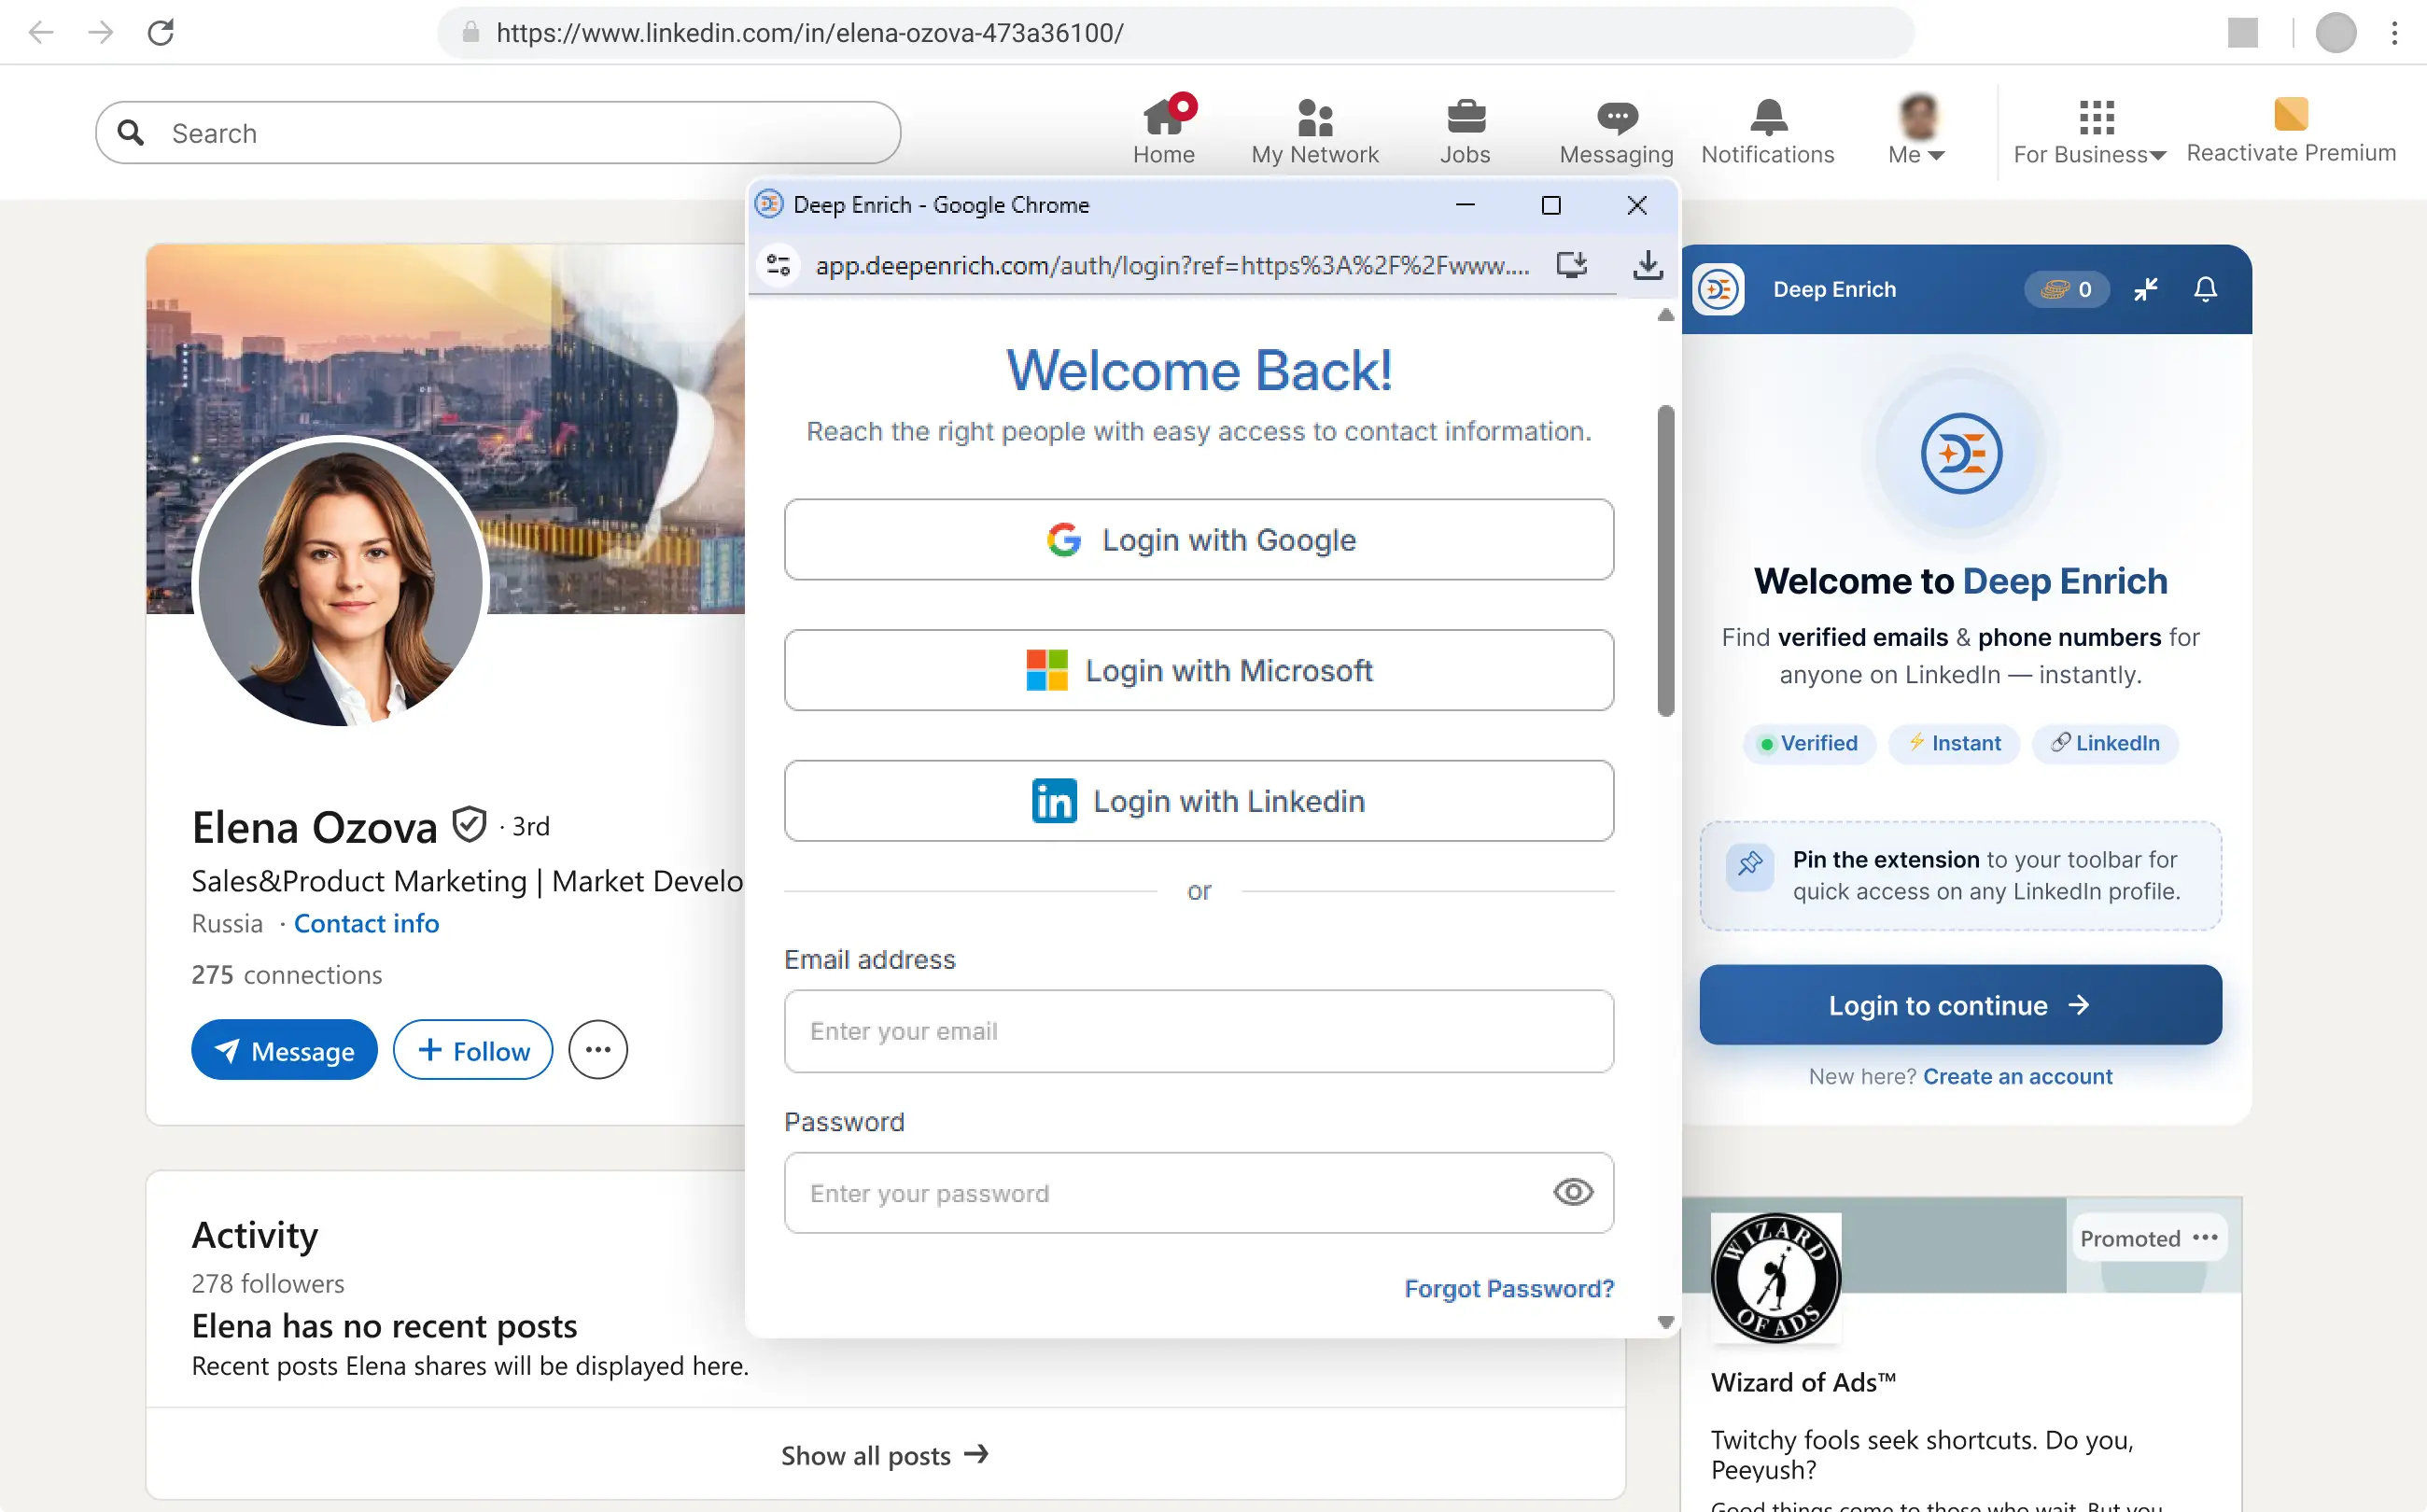Toggle password visibility eye icon
The width and height of the screenshot is (2427, 1512).
tap(1572, 1192)
